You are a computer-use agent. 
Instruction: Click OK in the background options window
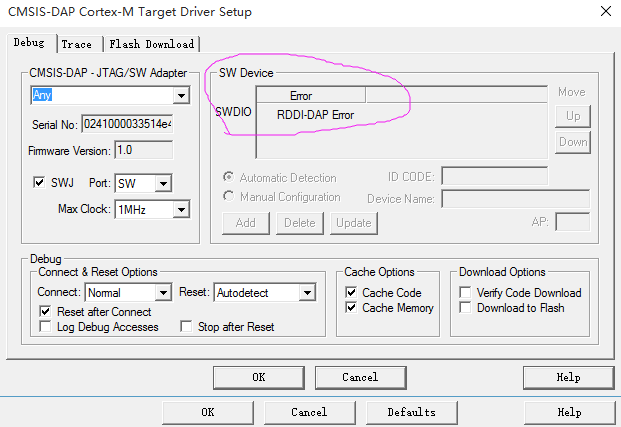pyautogui.click(x=208, y=412)
